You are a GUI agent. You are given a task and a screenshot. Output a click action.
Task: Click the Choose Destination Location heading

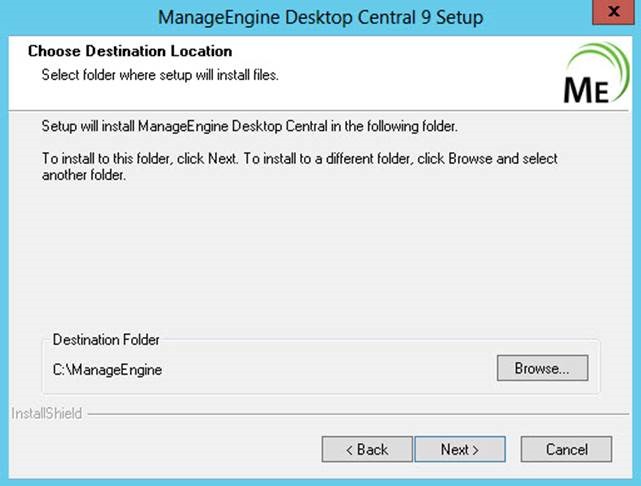click(130, 51)
